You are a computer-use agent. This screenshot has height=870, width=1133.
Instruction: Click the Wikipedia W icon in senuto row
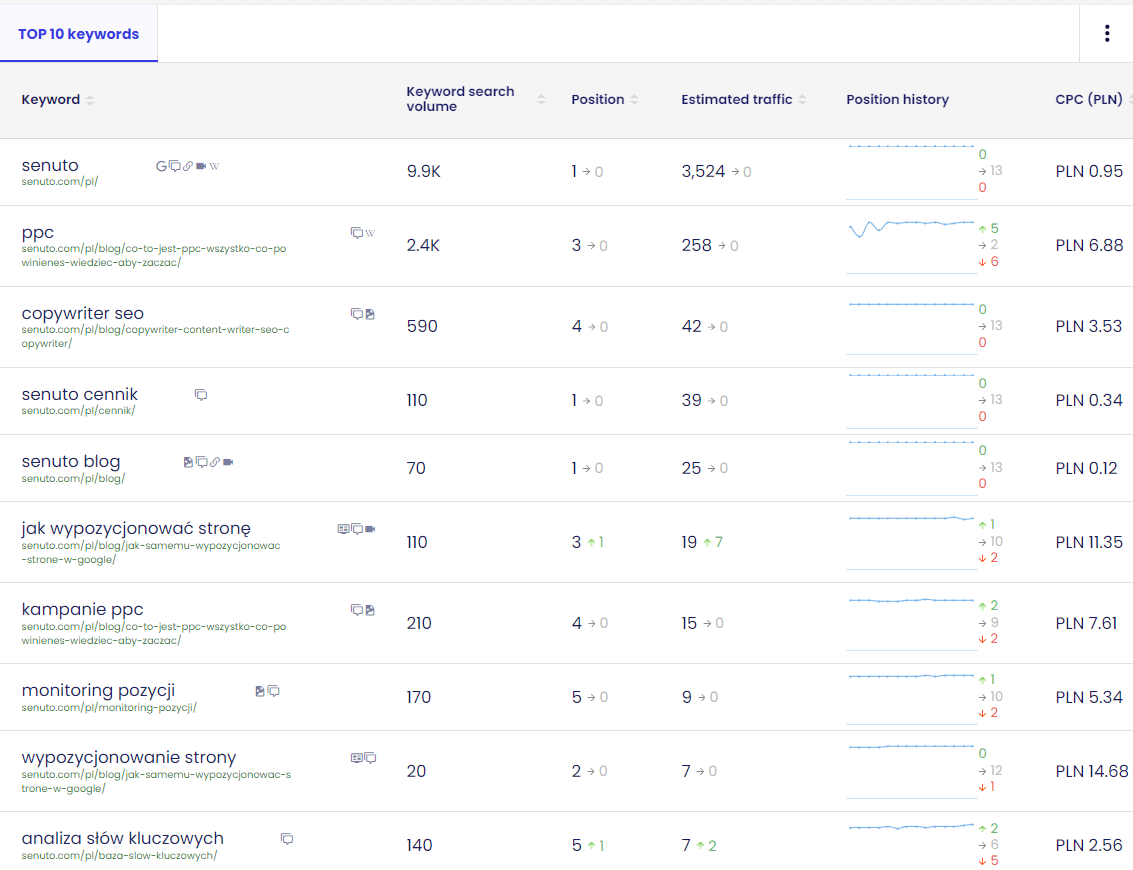[215, 166]
